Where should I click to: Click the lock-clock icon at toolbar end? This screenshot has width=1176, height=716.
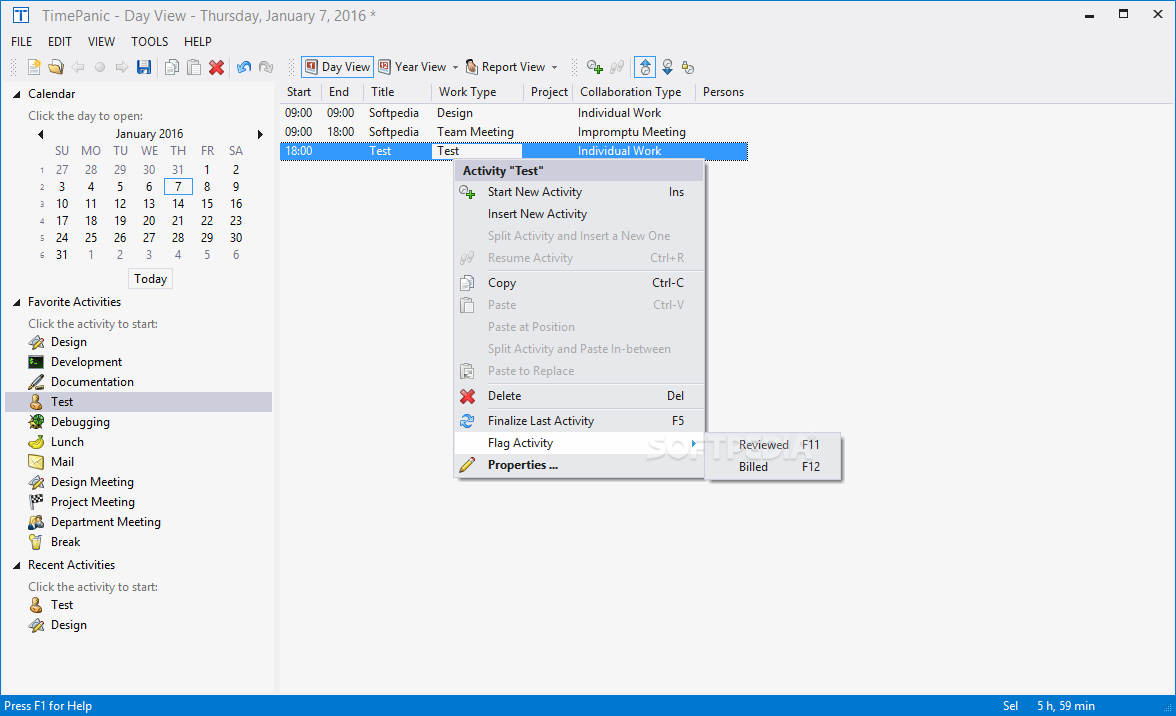point(688,67)
